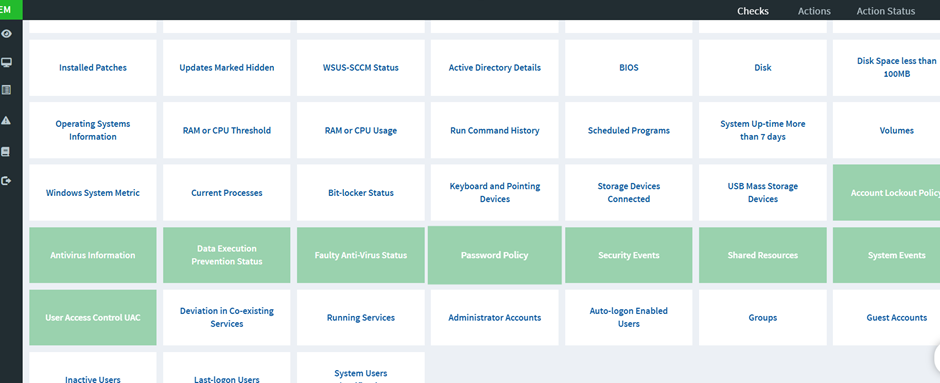Select the Bit-locker Status tile
The image size is (940, 383).
361,192
